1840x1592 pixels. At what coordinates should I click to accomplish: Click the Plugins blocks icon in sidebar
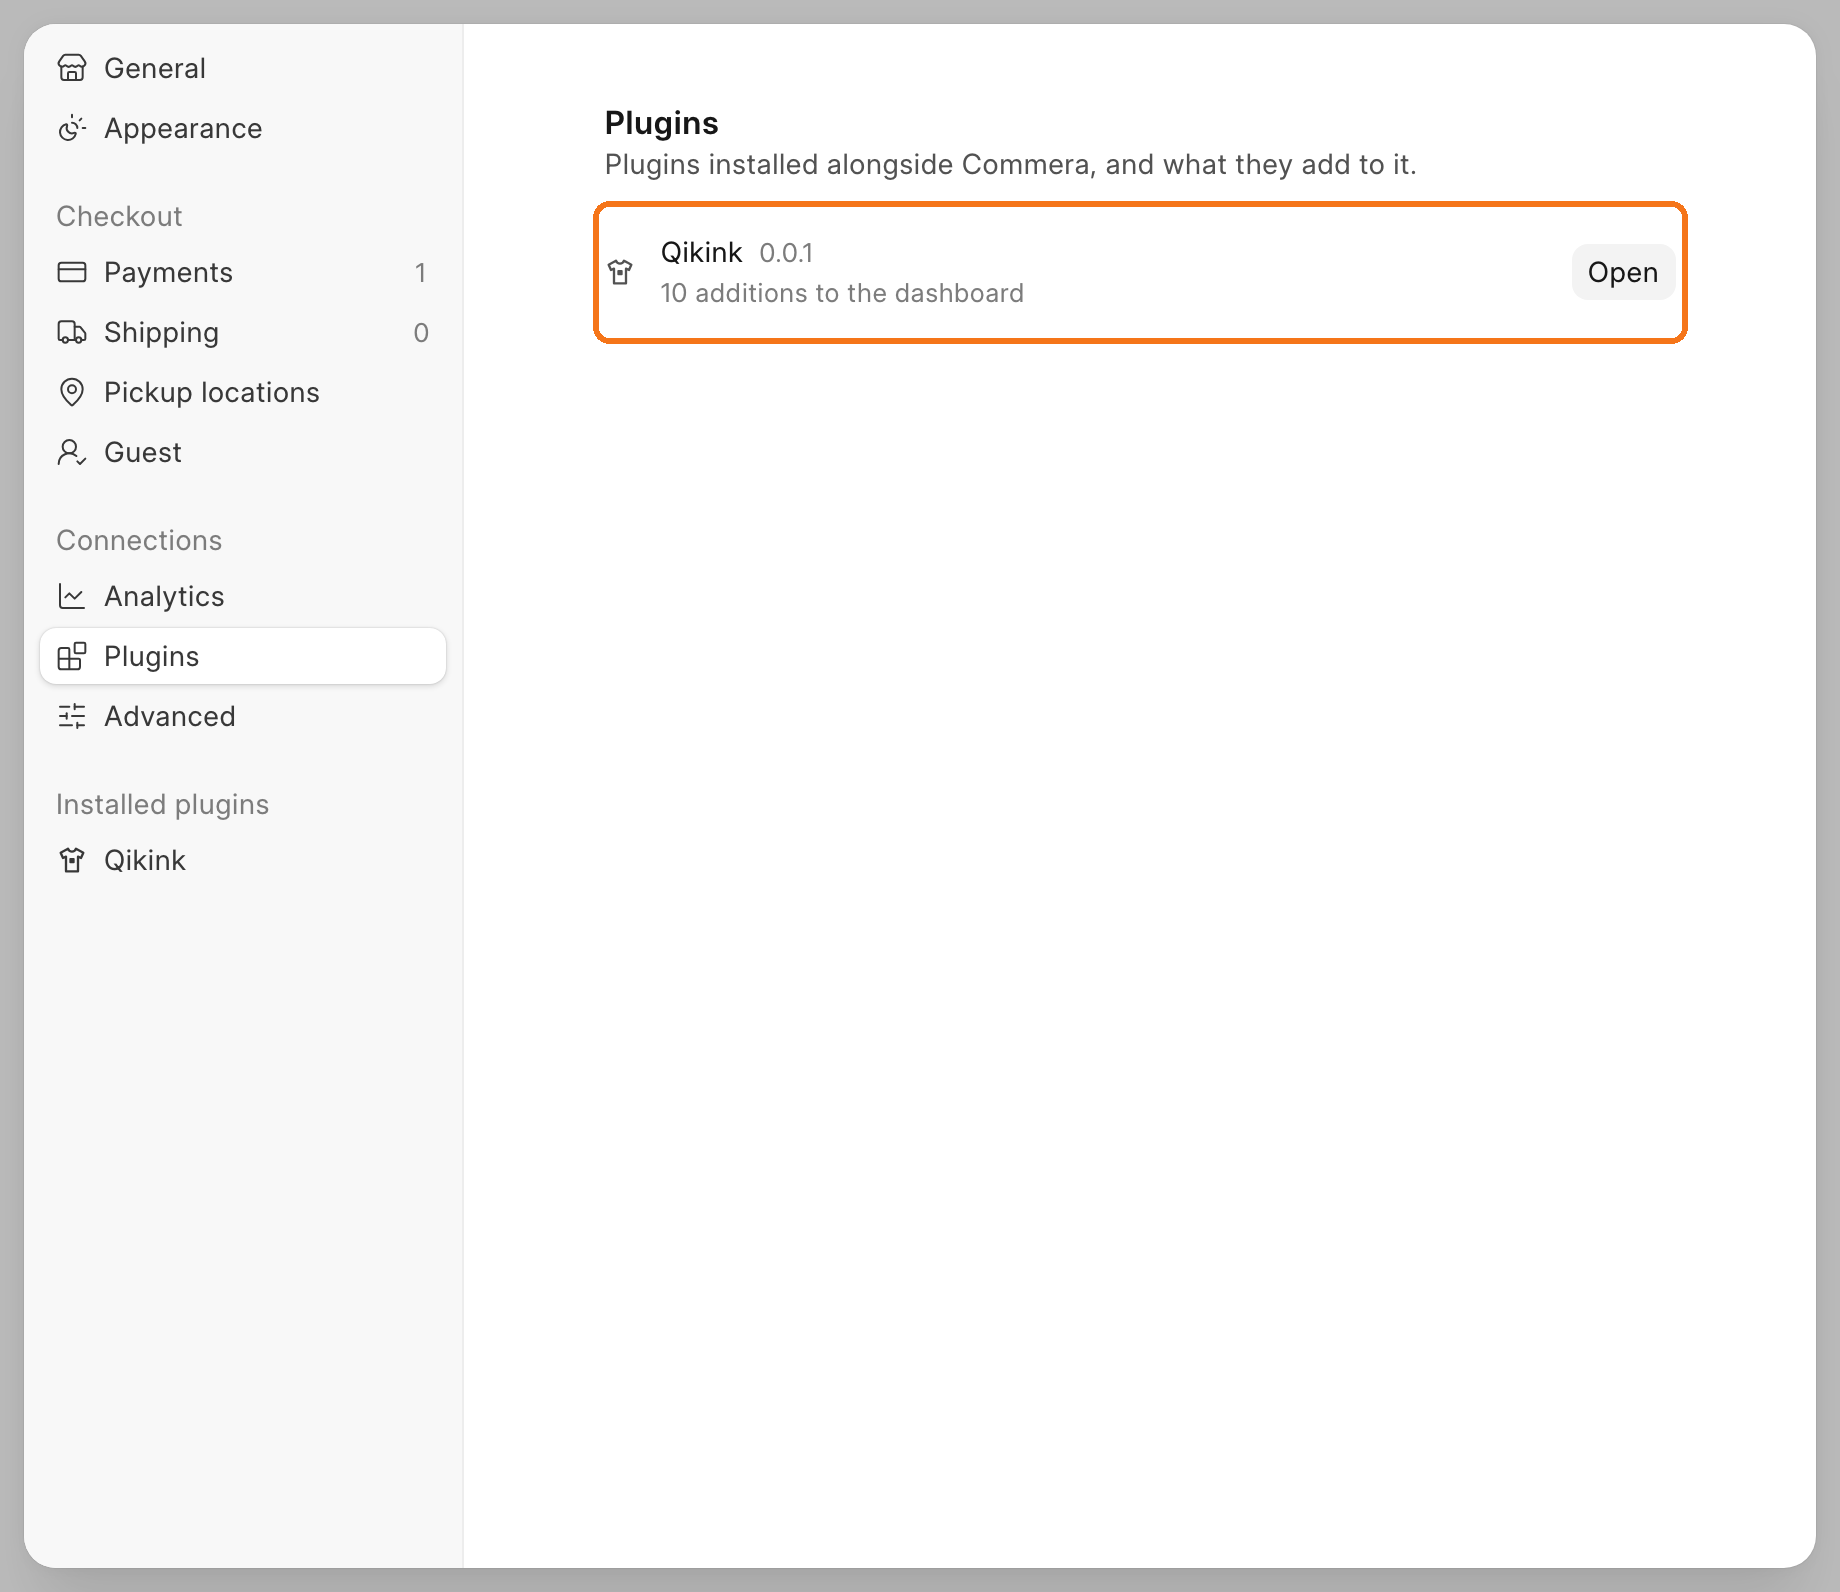point(72,656)
